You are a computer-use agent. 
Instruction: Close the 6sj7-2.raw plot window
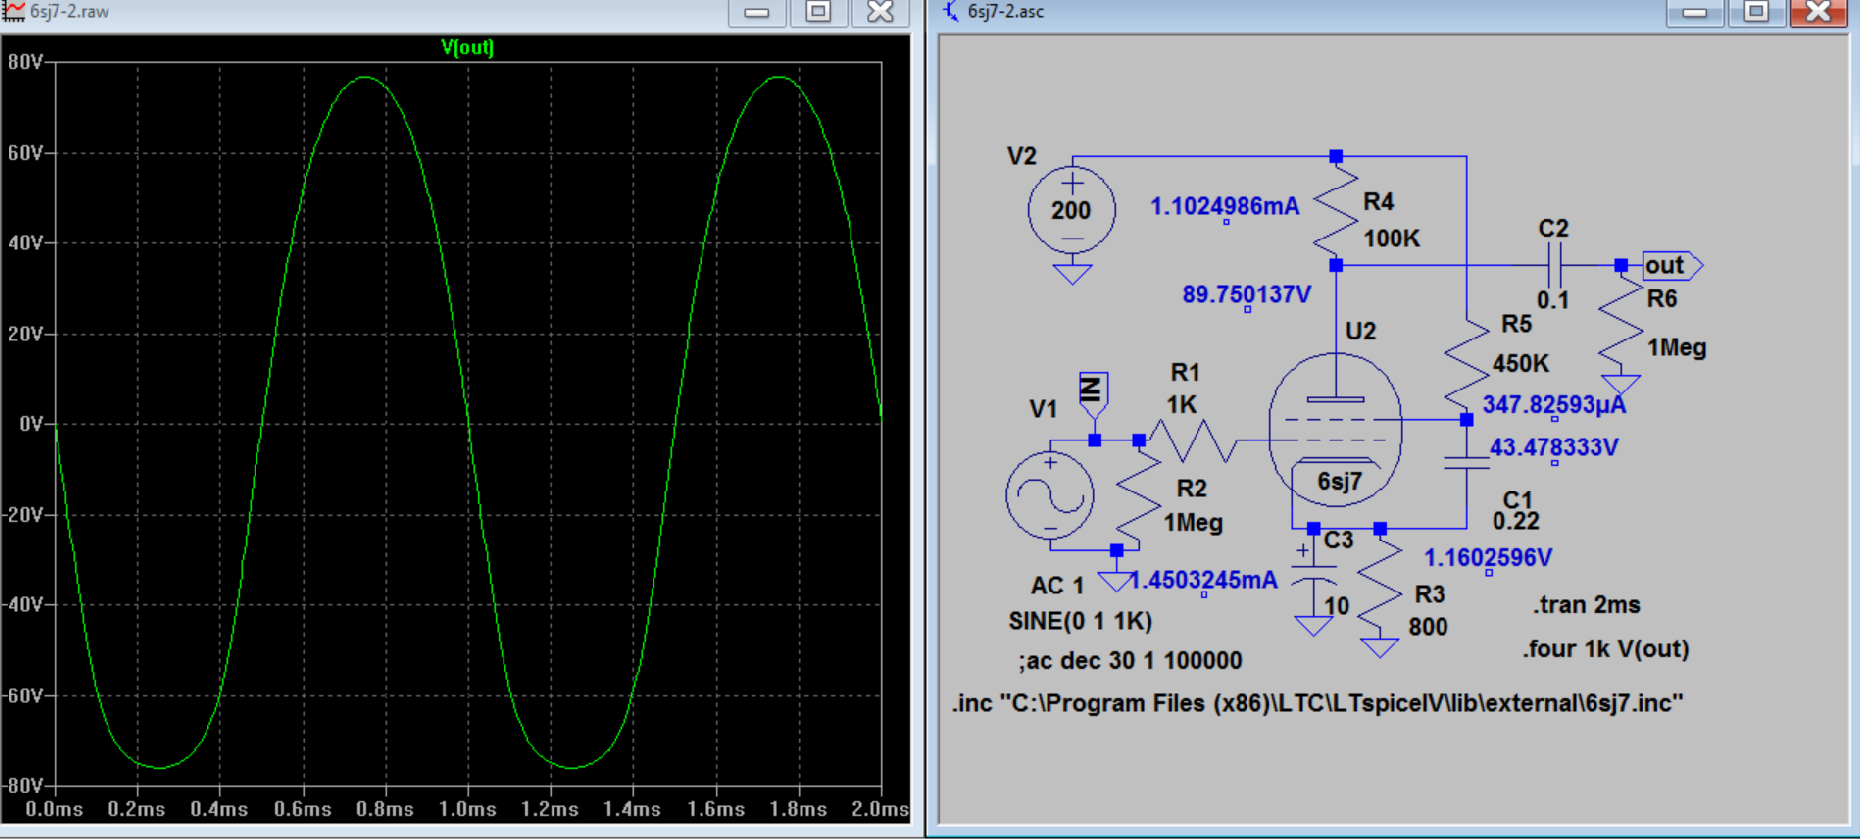880,12
